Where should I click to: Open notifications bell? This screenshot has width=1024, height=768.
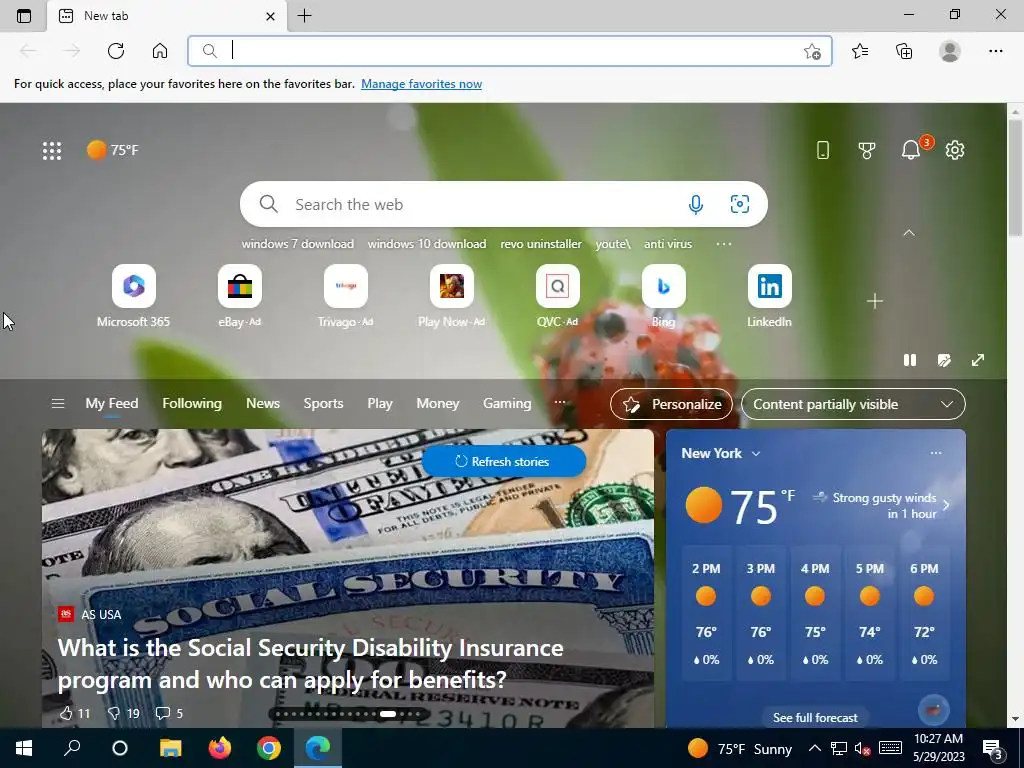coord(911,150)
